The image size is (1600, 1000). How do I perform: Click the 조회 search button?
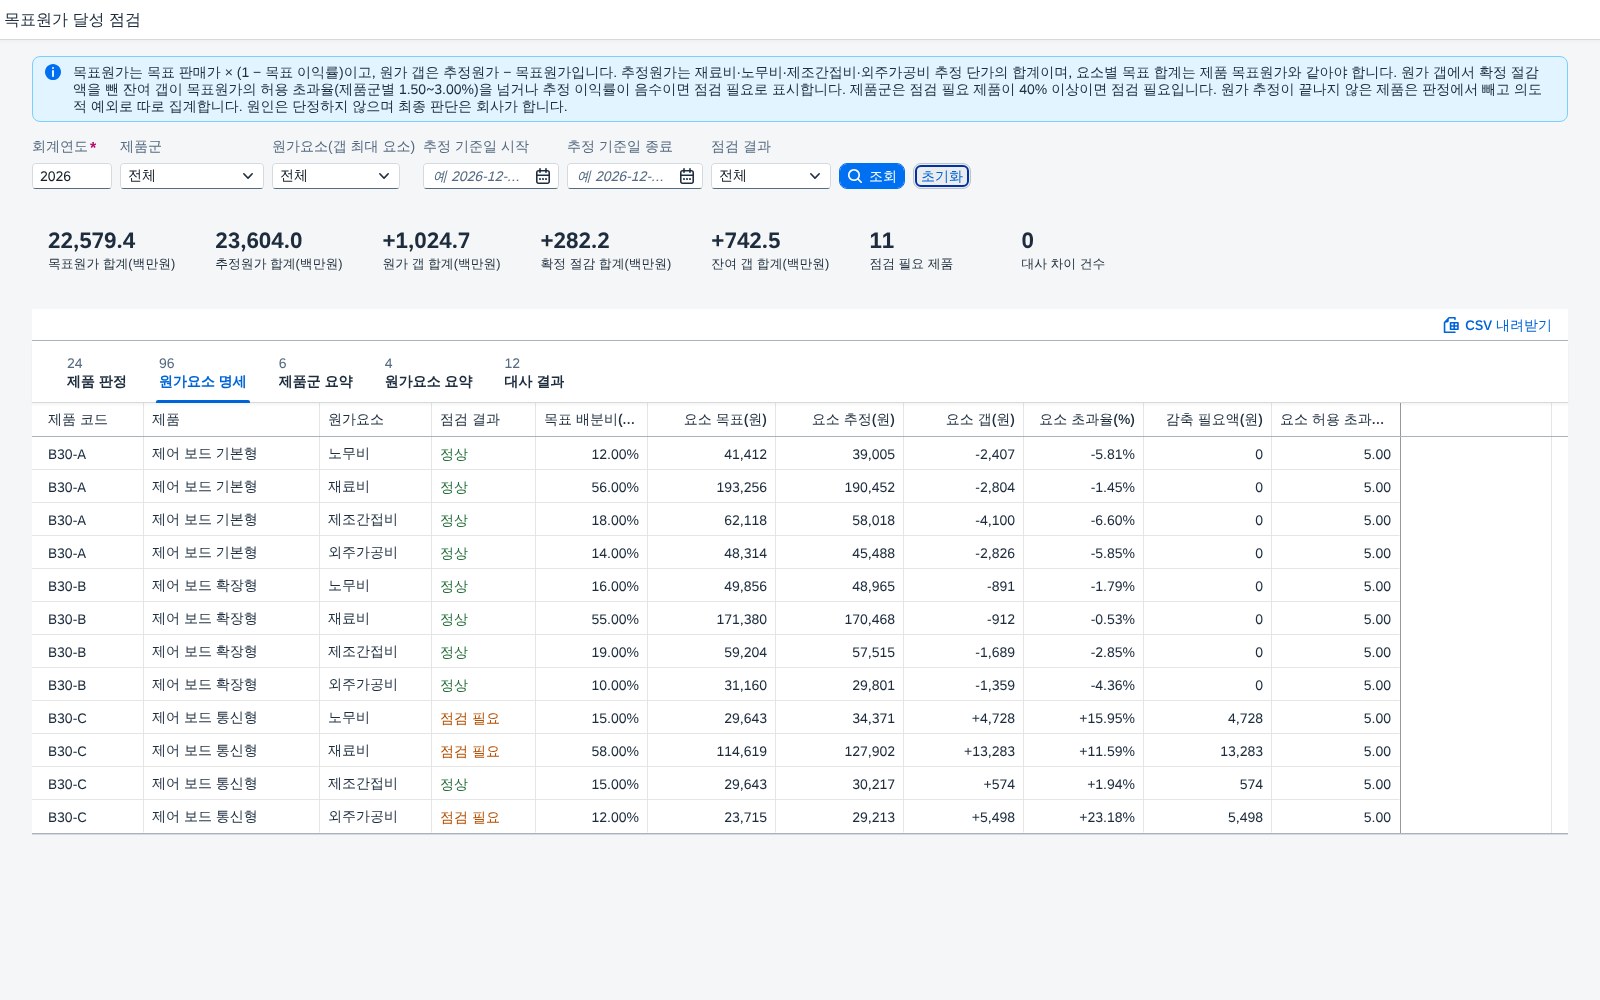click(x=872, y=176)
